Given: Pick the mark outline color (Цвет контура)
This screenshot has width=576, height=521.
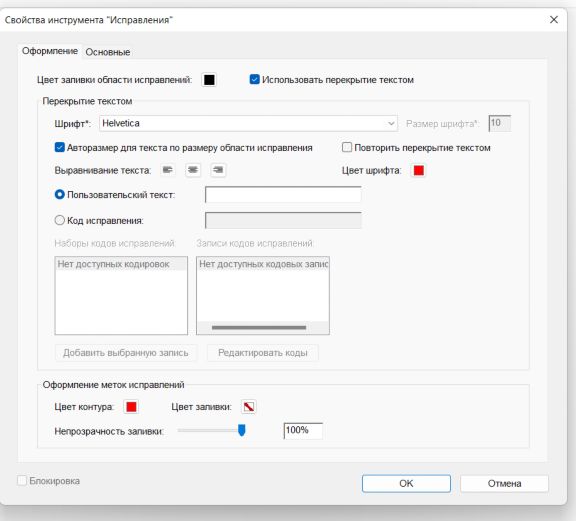Looking at the screenshot, I should pos(131,407).
